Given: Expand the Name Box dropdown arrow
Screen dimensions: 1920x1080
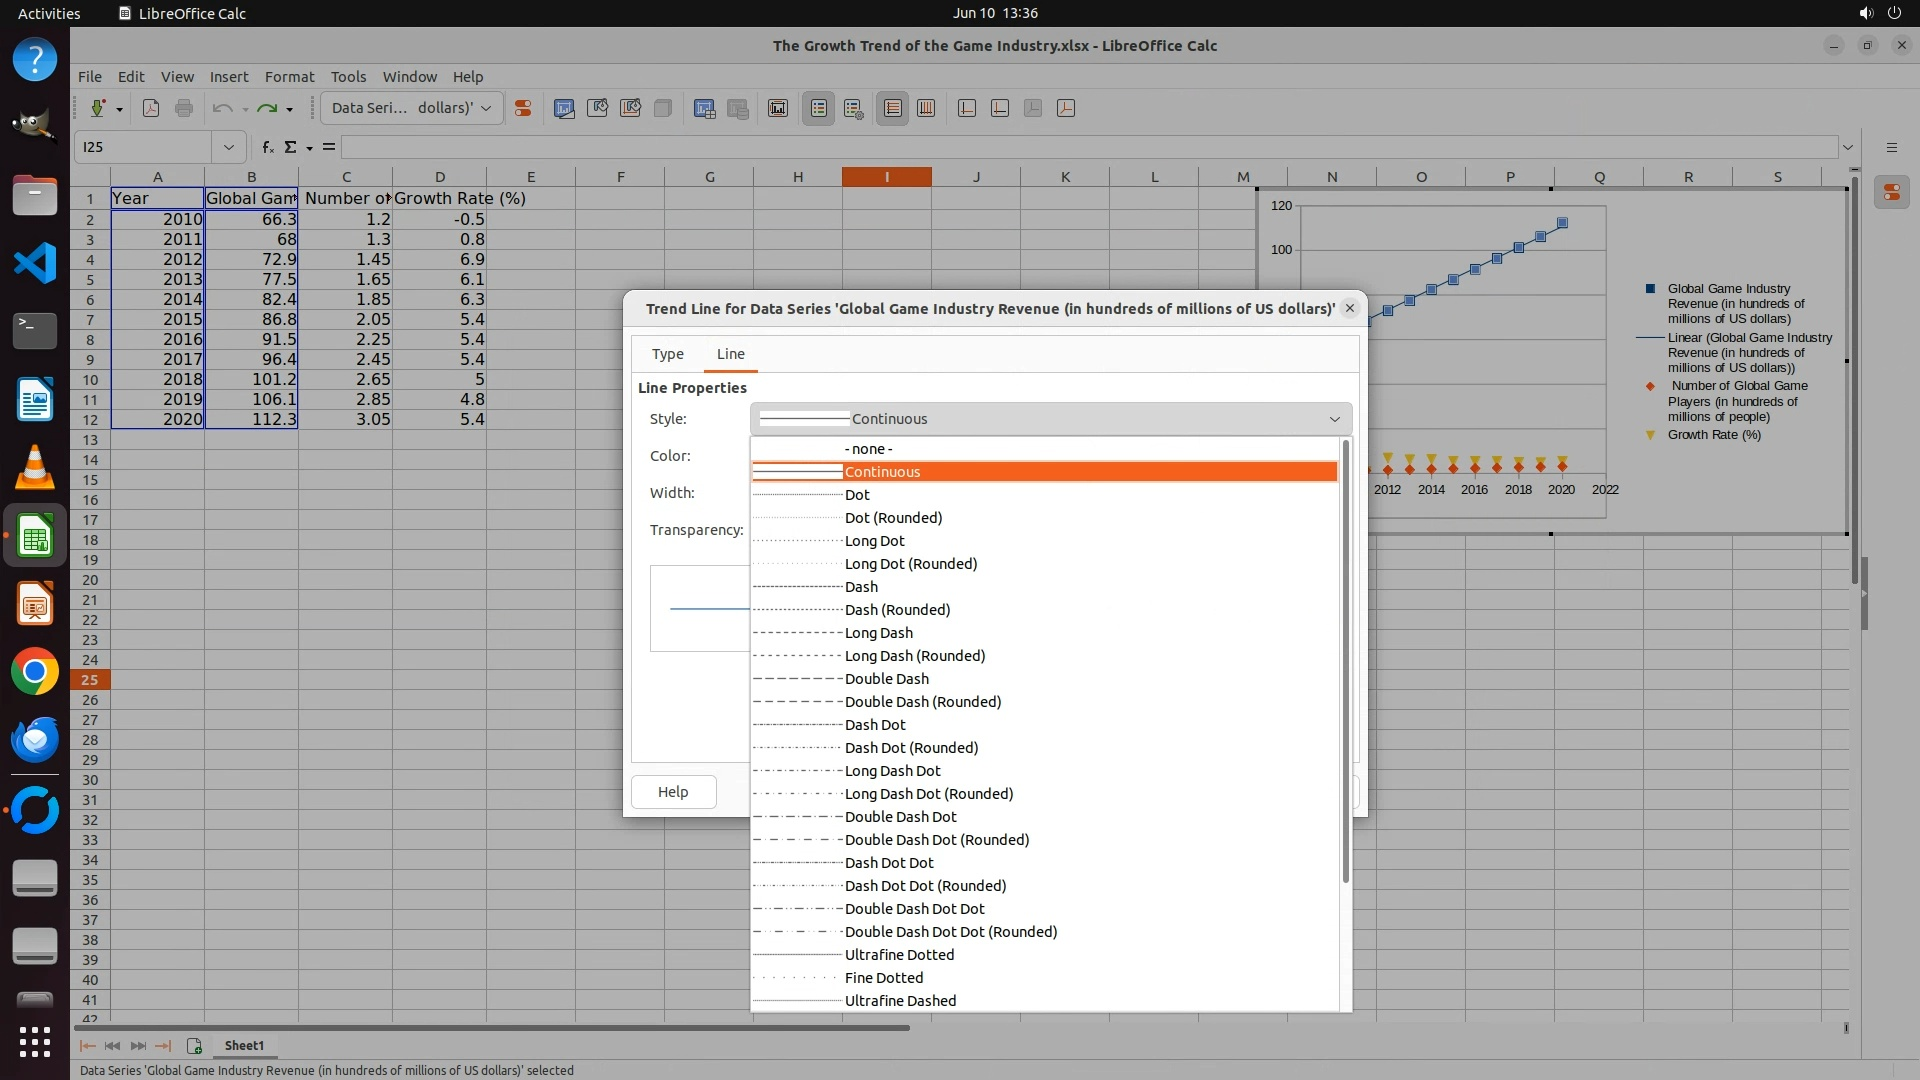Looking at the screenshot, I should [228, 147].
